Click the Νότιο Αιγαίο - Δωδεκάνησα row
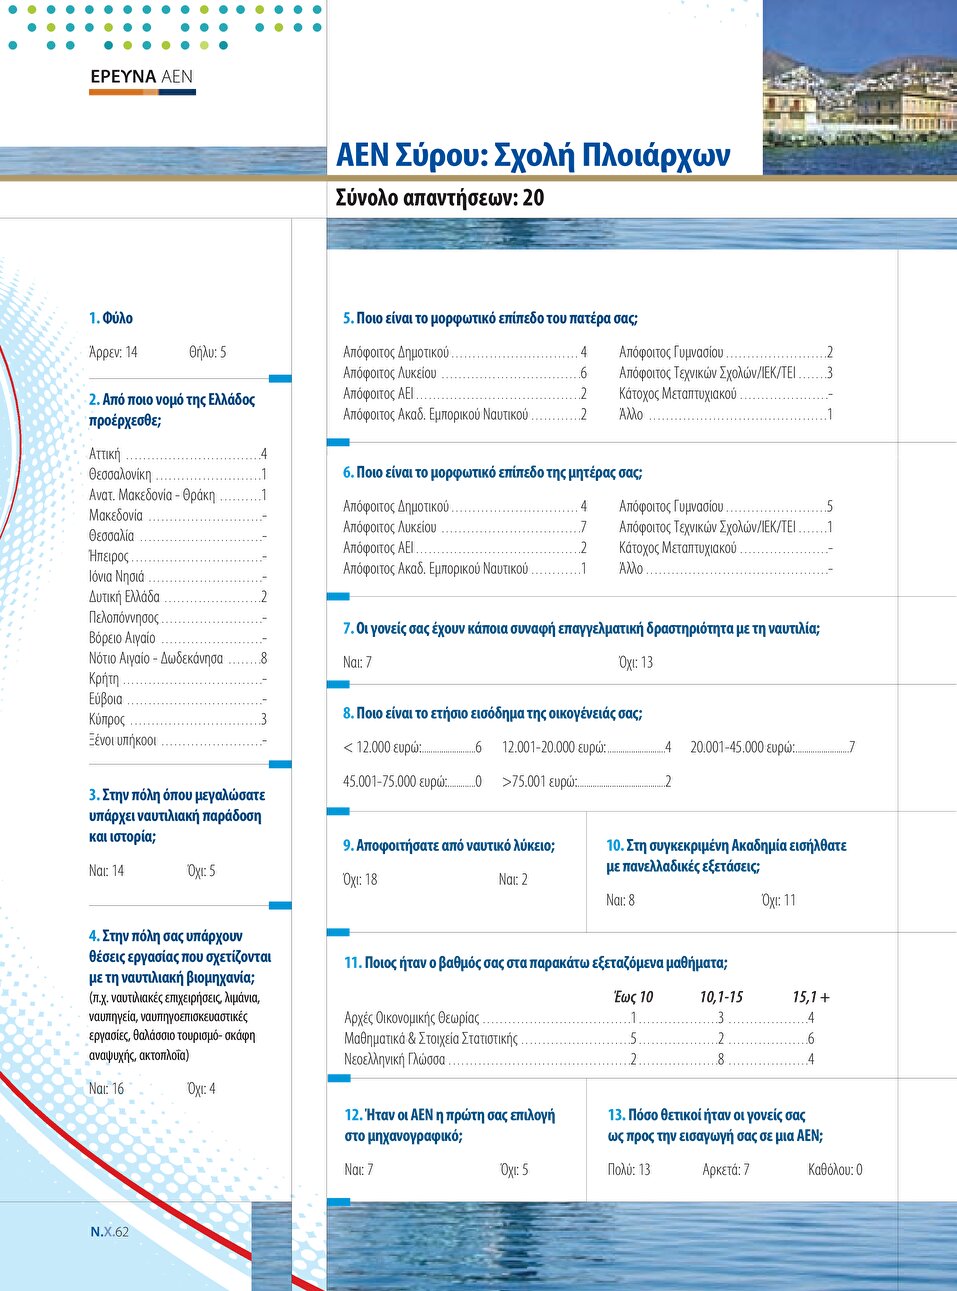Image resolution: width=957 pixels, height=1291 pixels. tap(178, 658)
